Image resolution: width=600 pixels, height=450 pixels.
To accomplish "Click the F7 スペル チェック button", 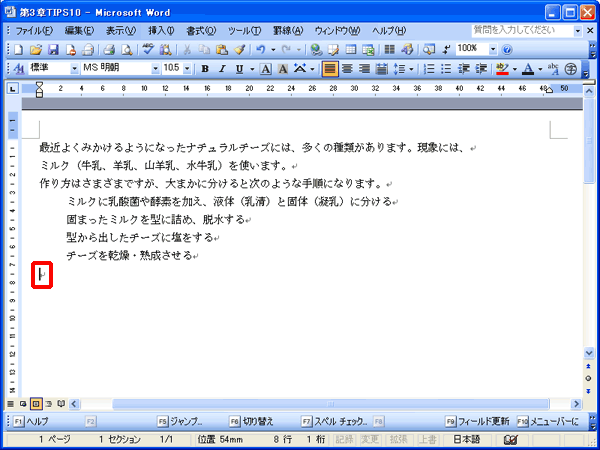I will (x=334, y=422).
